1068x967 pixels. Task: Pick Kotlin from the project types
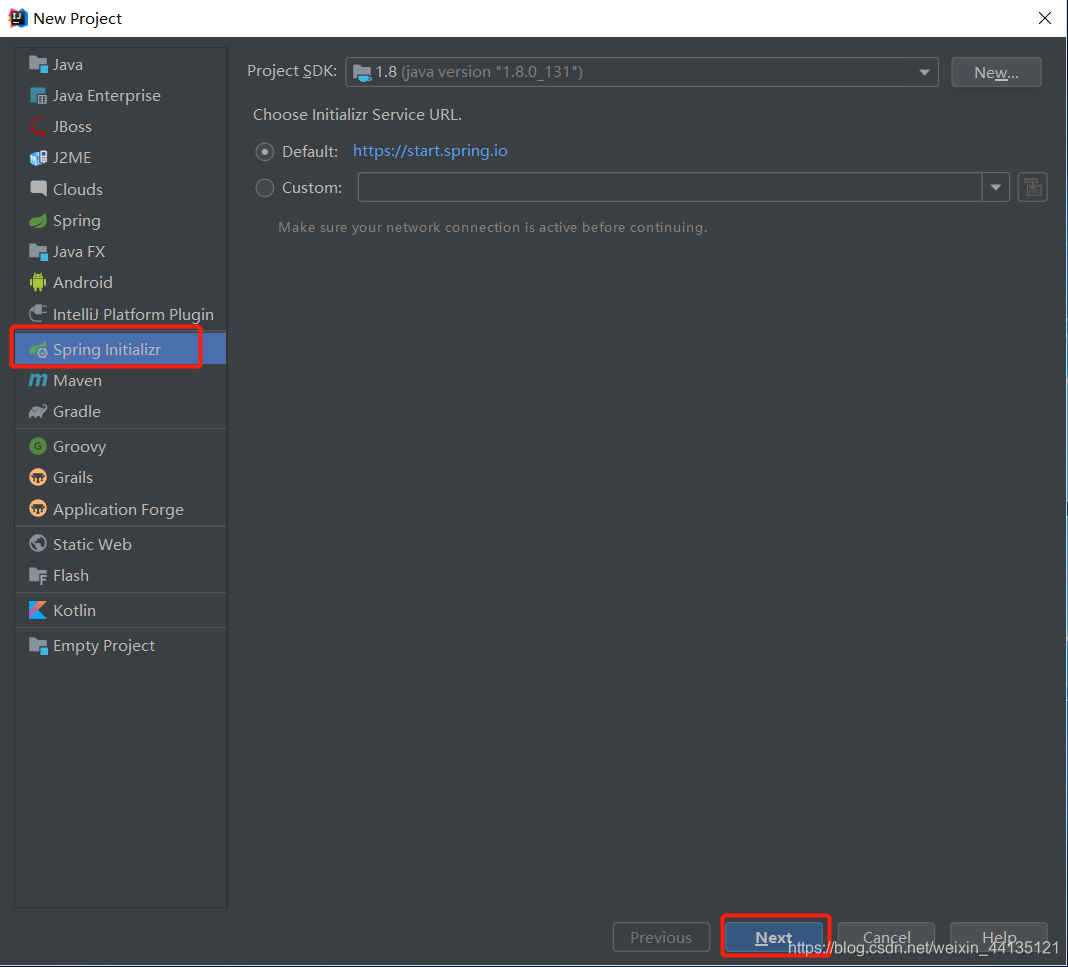tap(121, 610)
